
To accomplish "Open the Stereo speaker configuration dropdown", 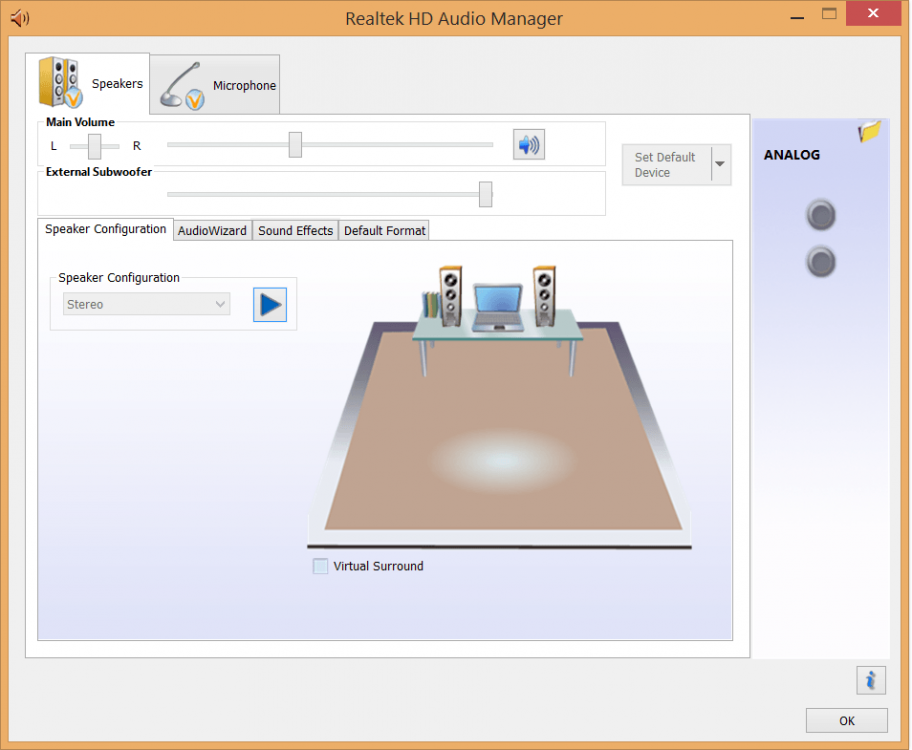I will point(147,304).
